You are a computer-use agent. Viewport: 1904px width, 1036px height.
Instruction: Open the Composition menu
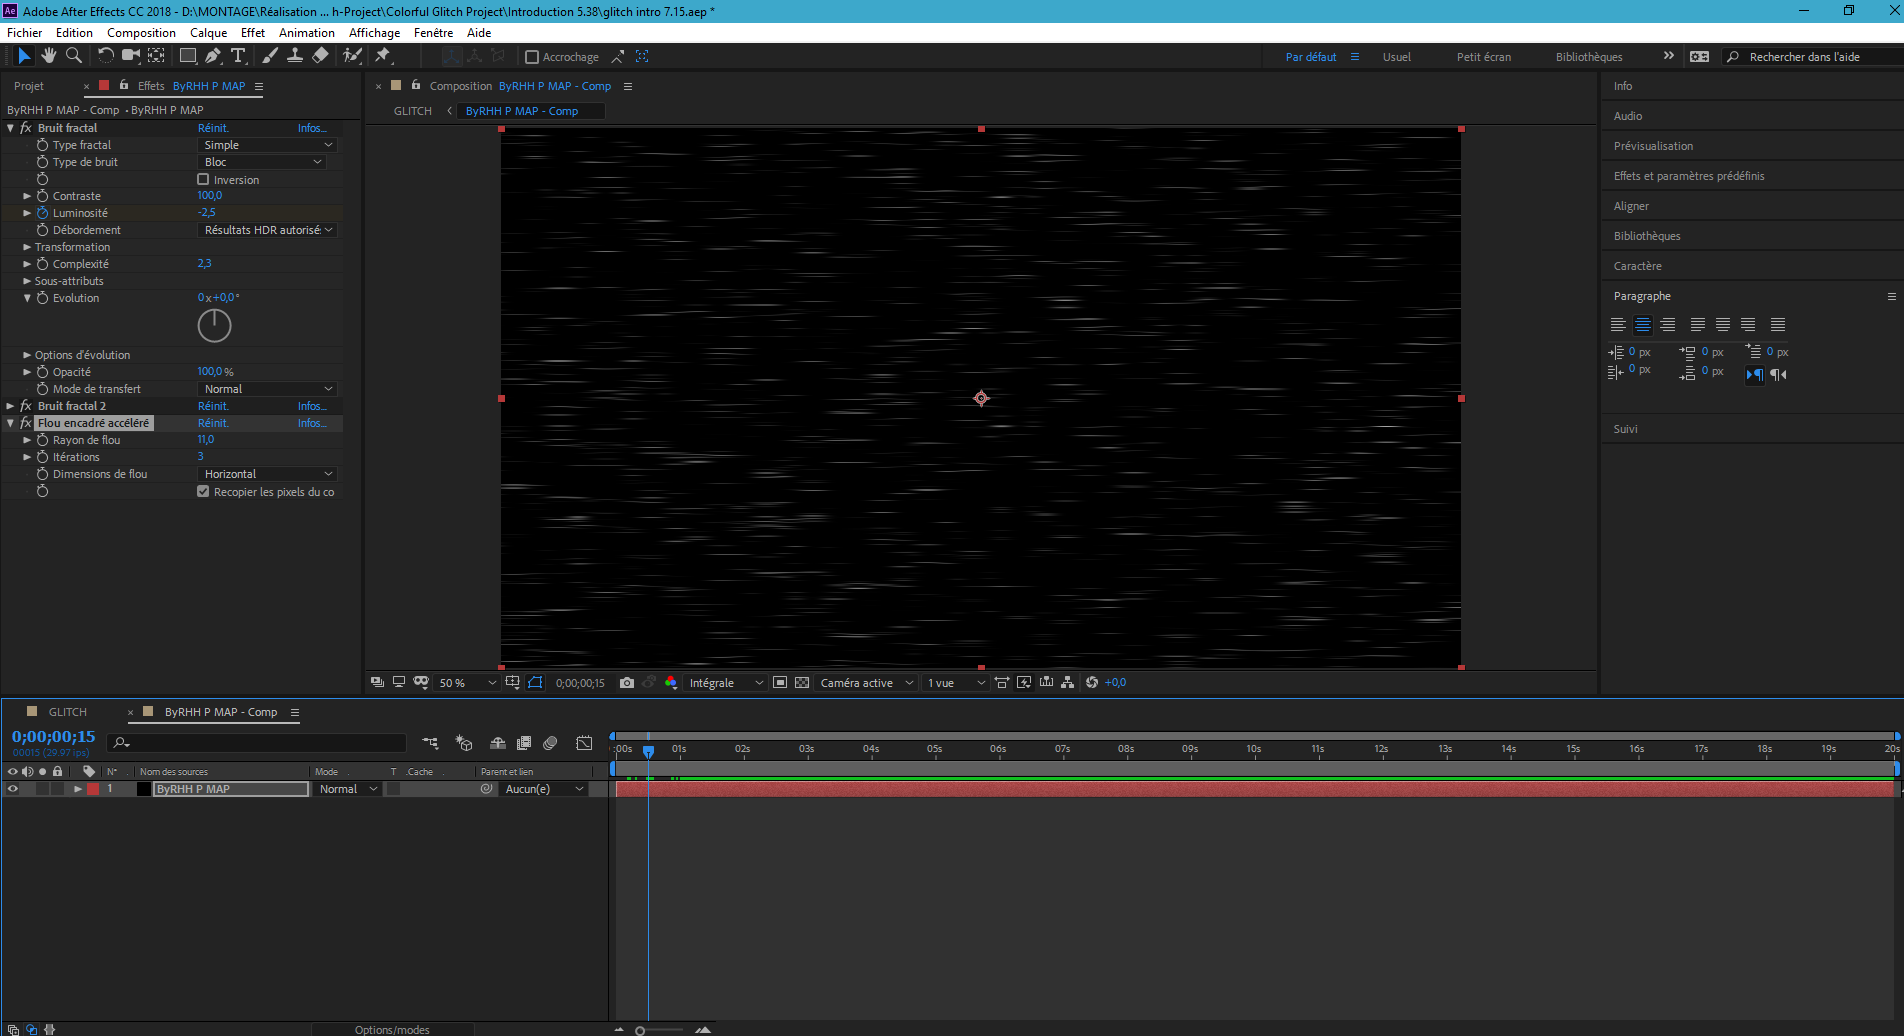tap(141, 33)
